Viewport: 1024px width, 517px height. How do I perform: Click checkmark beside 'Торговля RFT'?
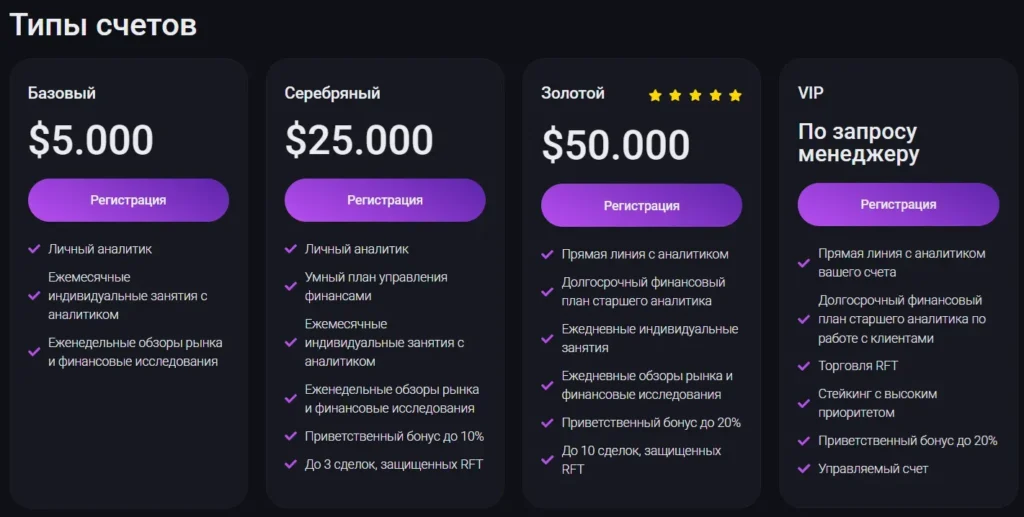804,366
